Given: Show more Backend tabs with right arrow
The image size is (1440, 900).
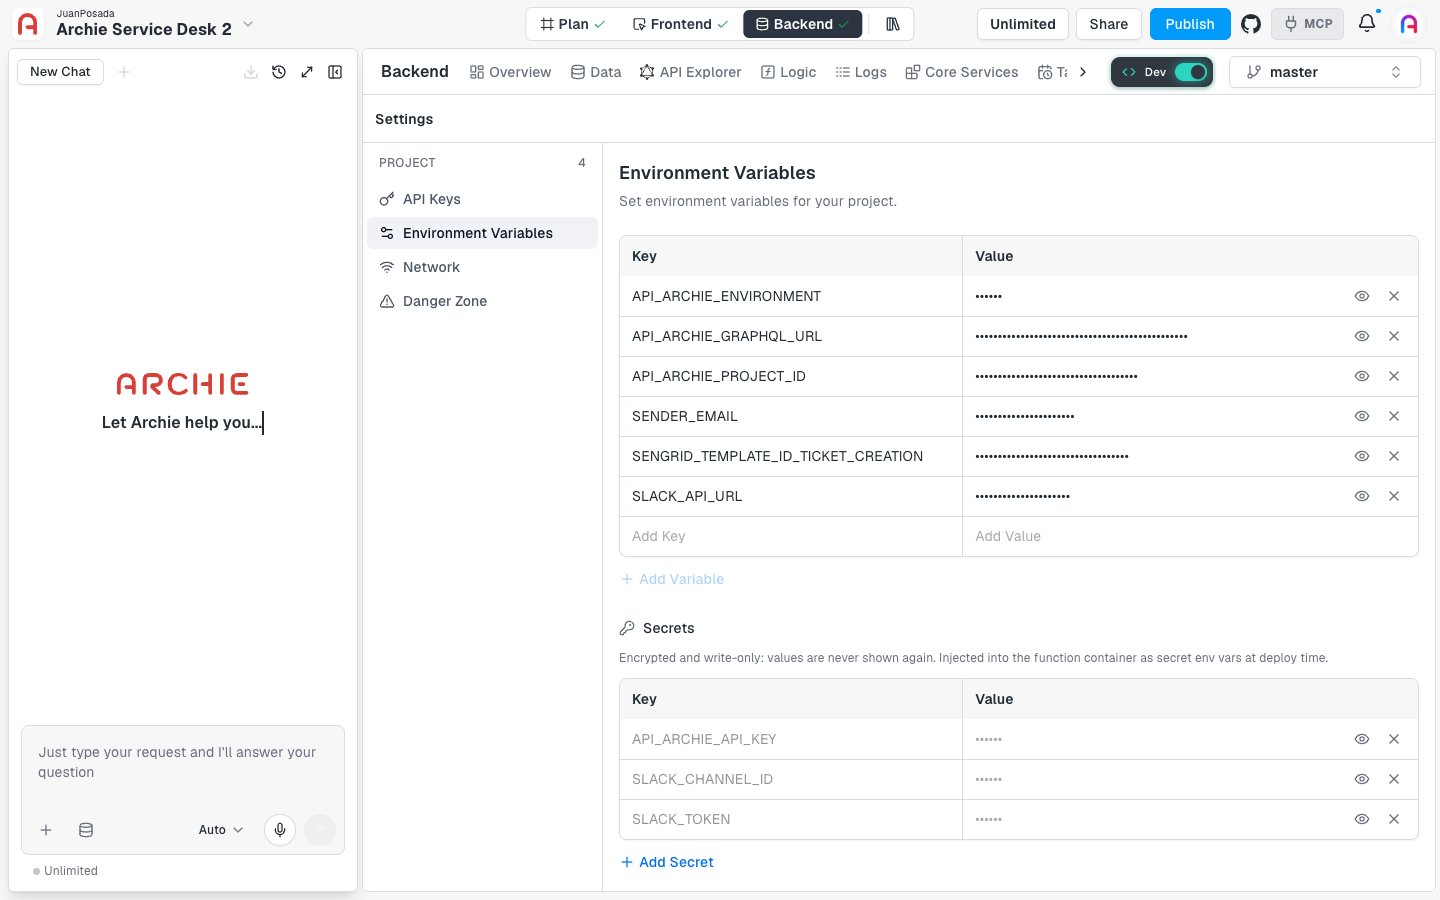Looking at the screenshot, I should click(x=1083, y=72).
